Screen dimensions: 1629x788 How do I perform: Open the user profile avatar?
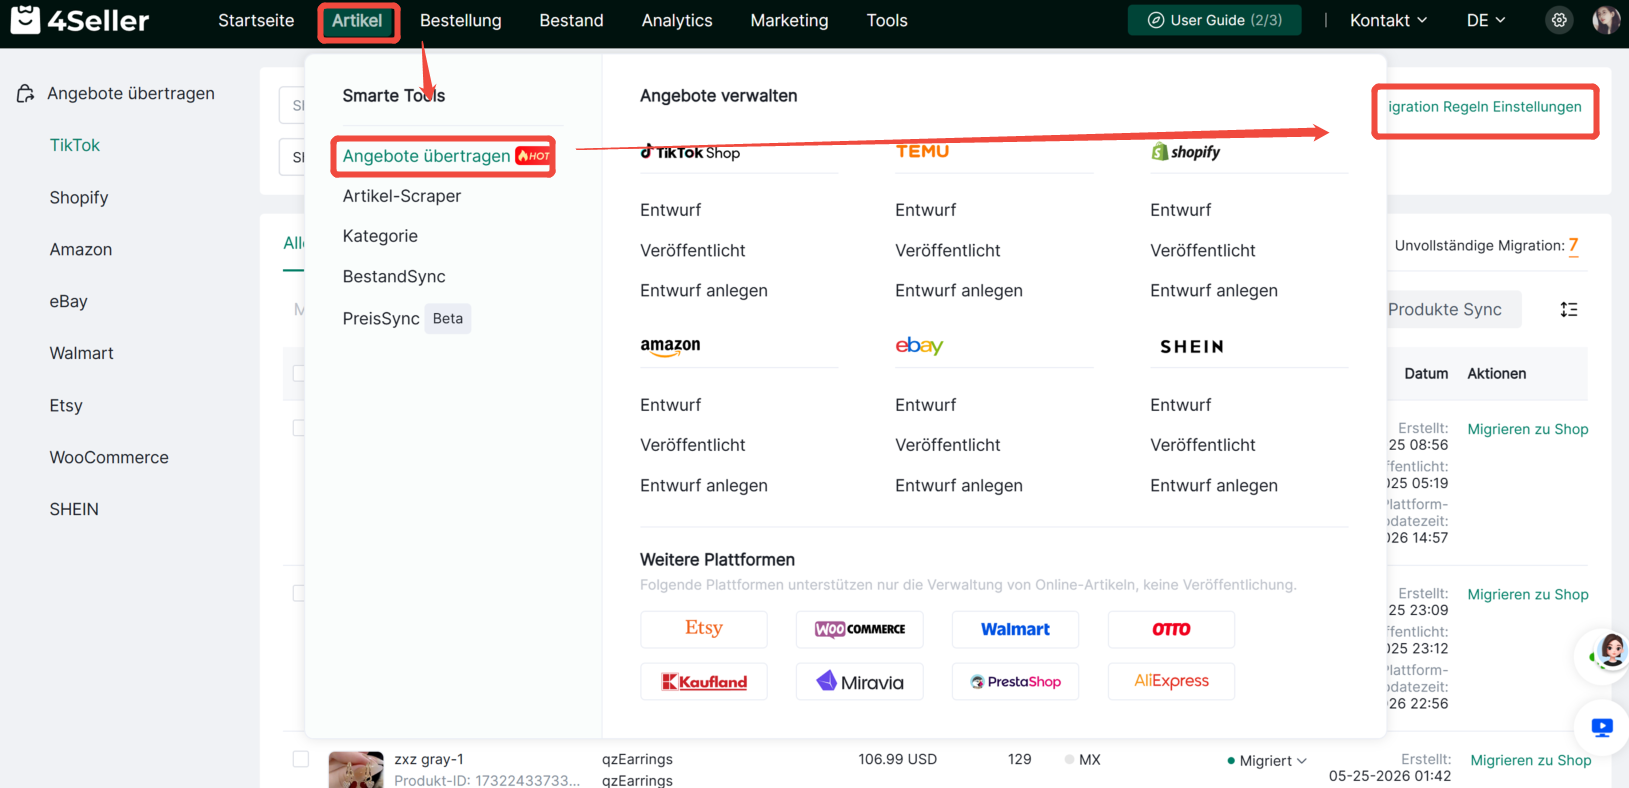[x=1606, y=20]
